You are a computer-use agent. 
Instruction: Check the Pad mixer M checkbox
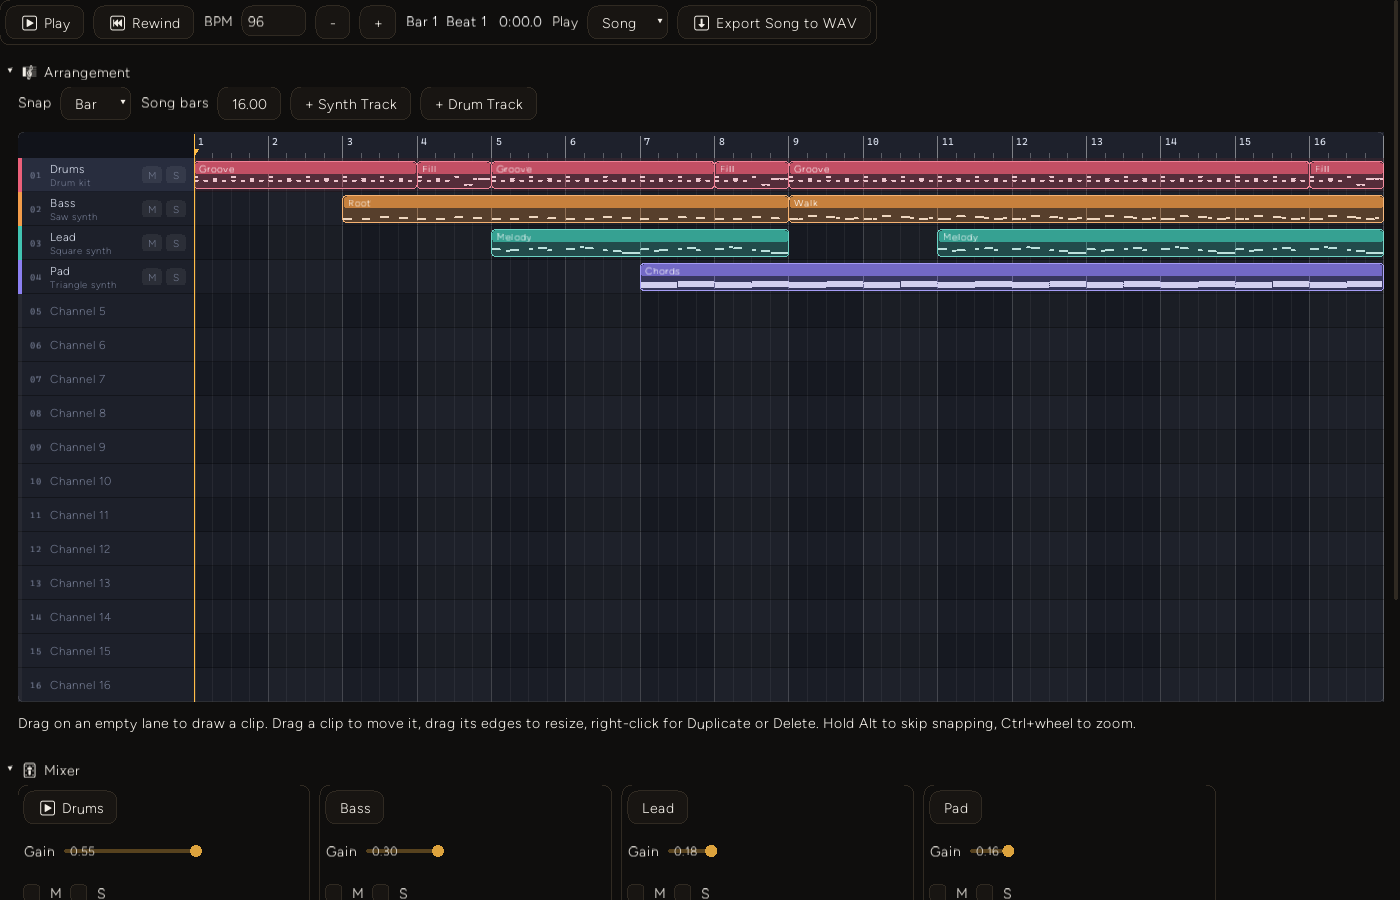tap(938, 892)
